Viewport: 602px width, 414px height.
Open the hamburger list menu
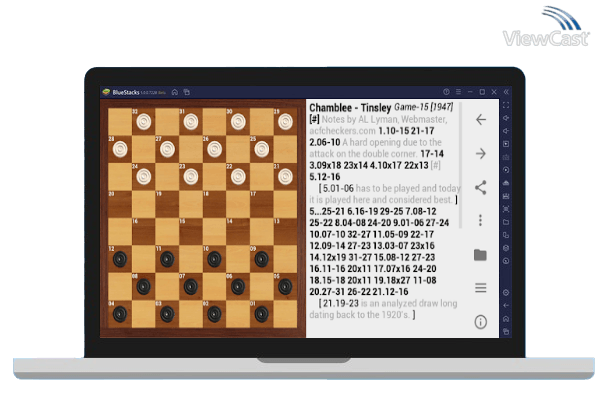click(x=480, y=288)
